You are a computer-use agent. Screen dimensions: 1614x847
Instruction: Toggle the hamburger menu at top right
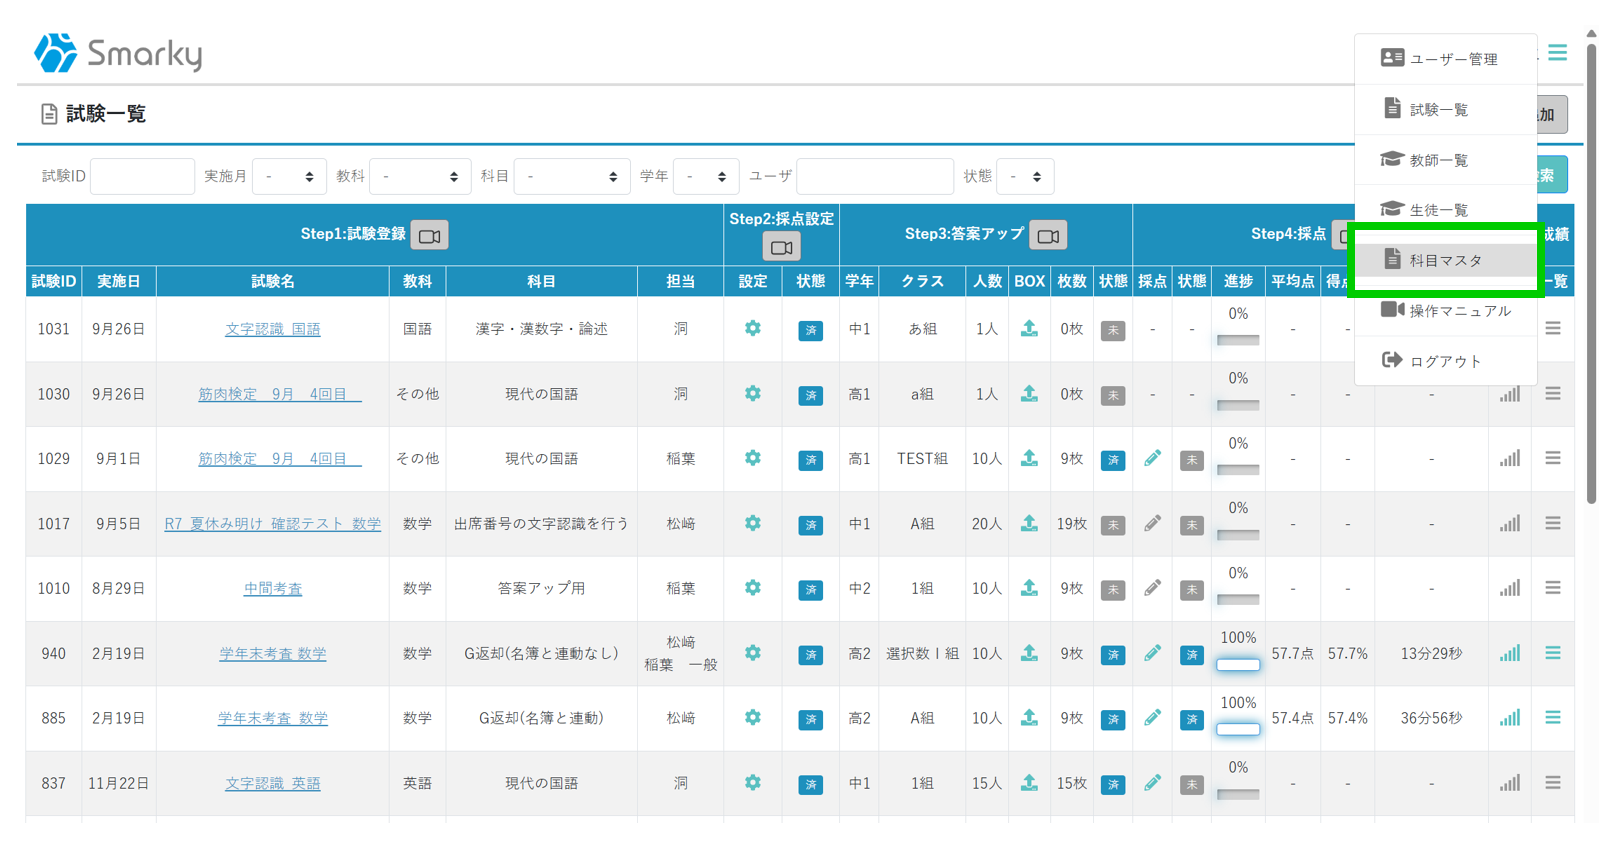[x=1557, y=53]
